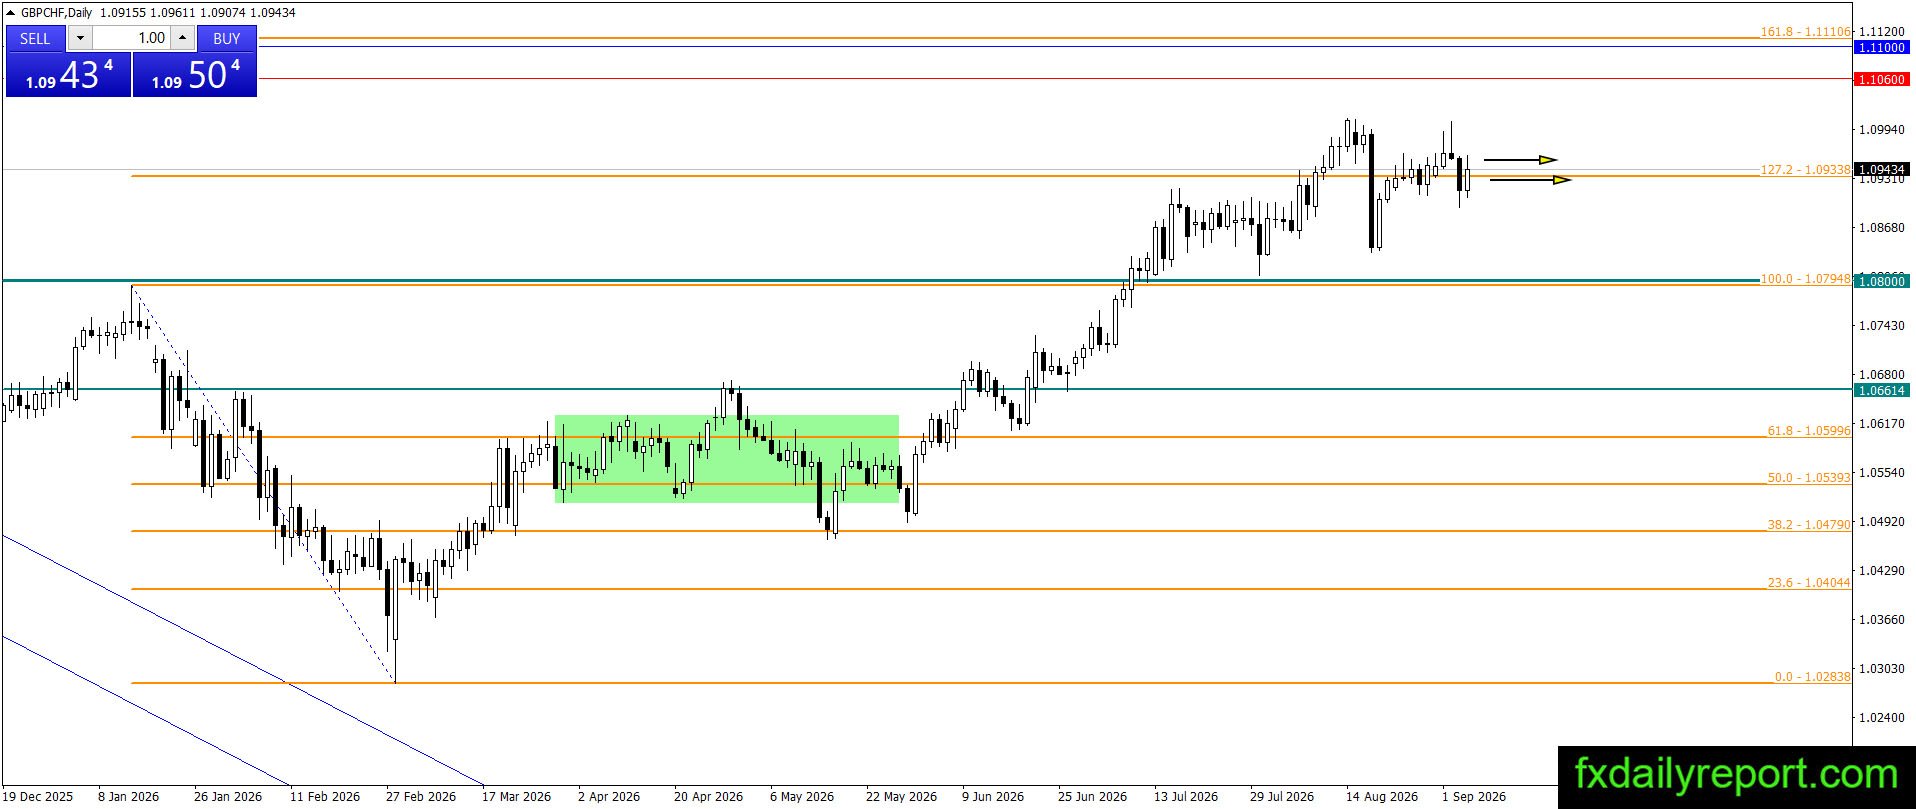
Task: Select the 0.0 - 1.02838 Fibonacci label
Action: point(1812,677)
